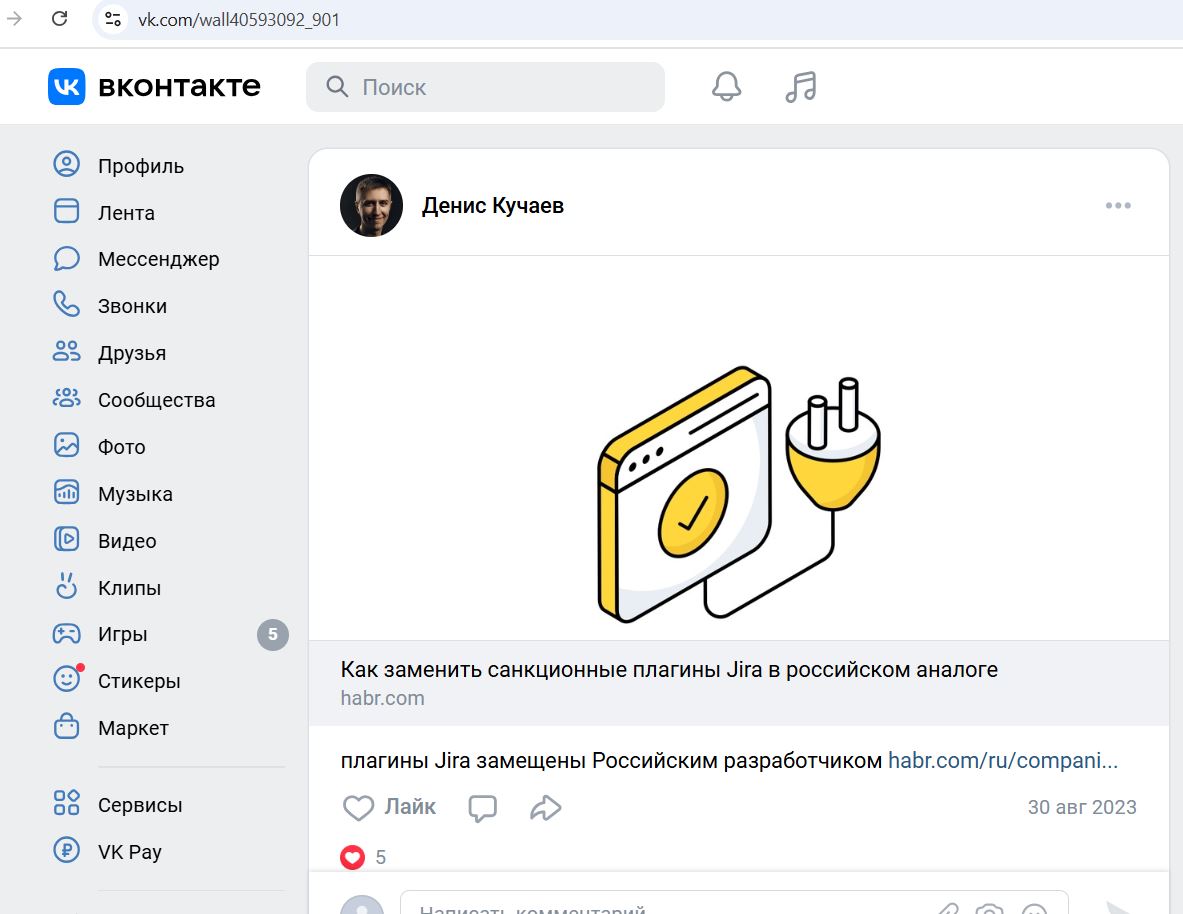The width and height of the screenshot is (1183, 914).
Task: Open article title Как заменить санкционные плагины
Action: (x=668, y=669)
